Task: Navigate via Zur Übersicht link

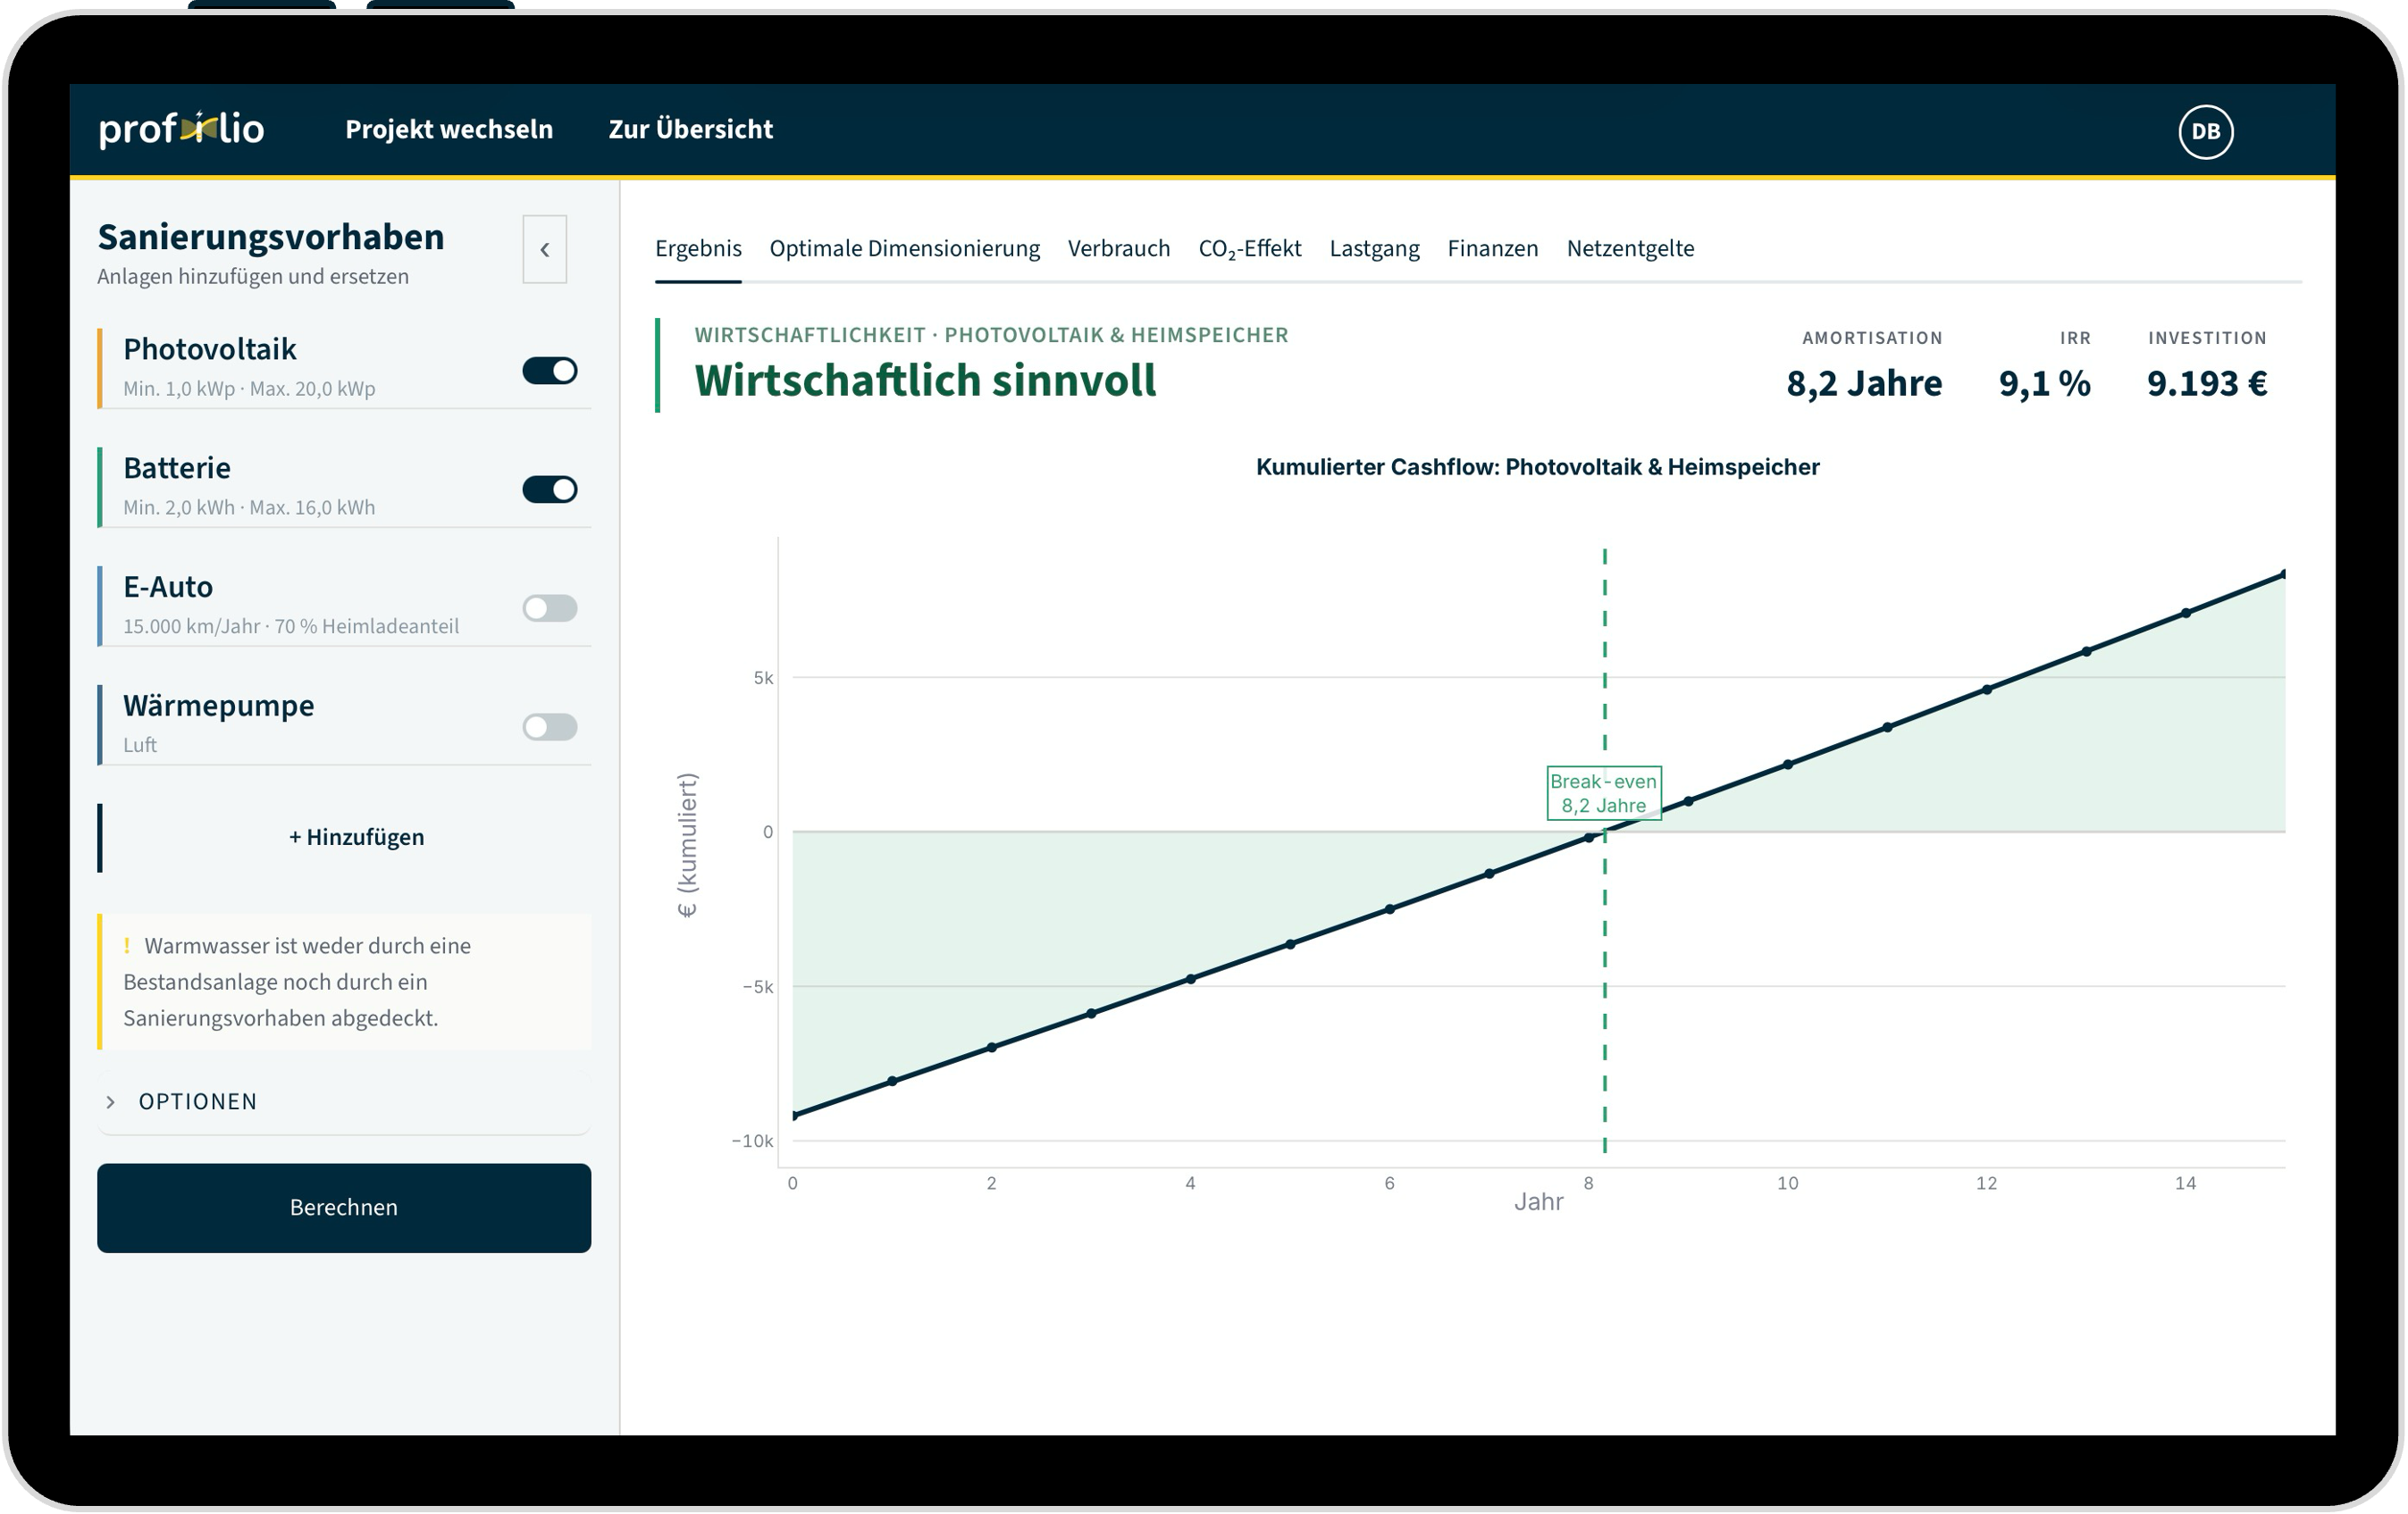Action: (x=690, y=129)
